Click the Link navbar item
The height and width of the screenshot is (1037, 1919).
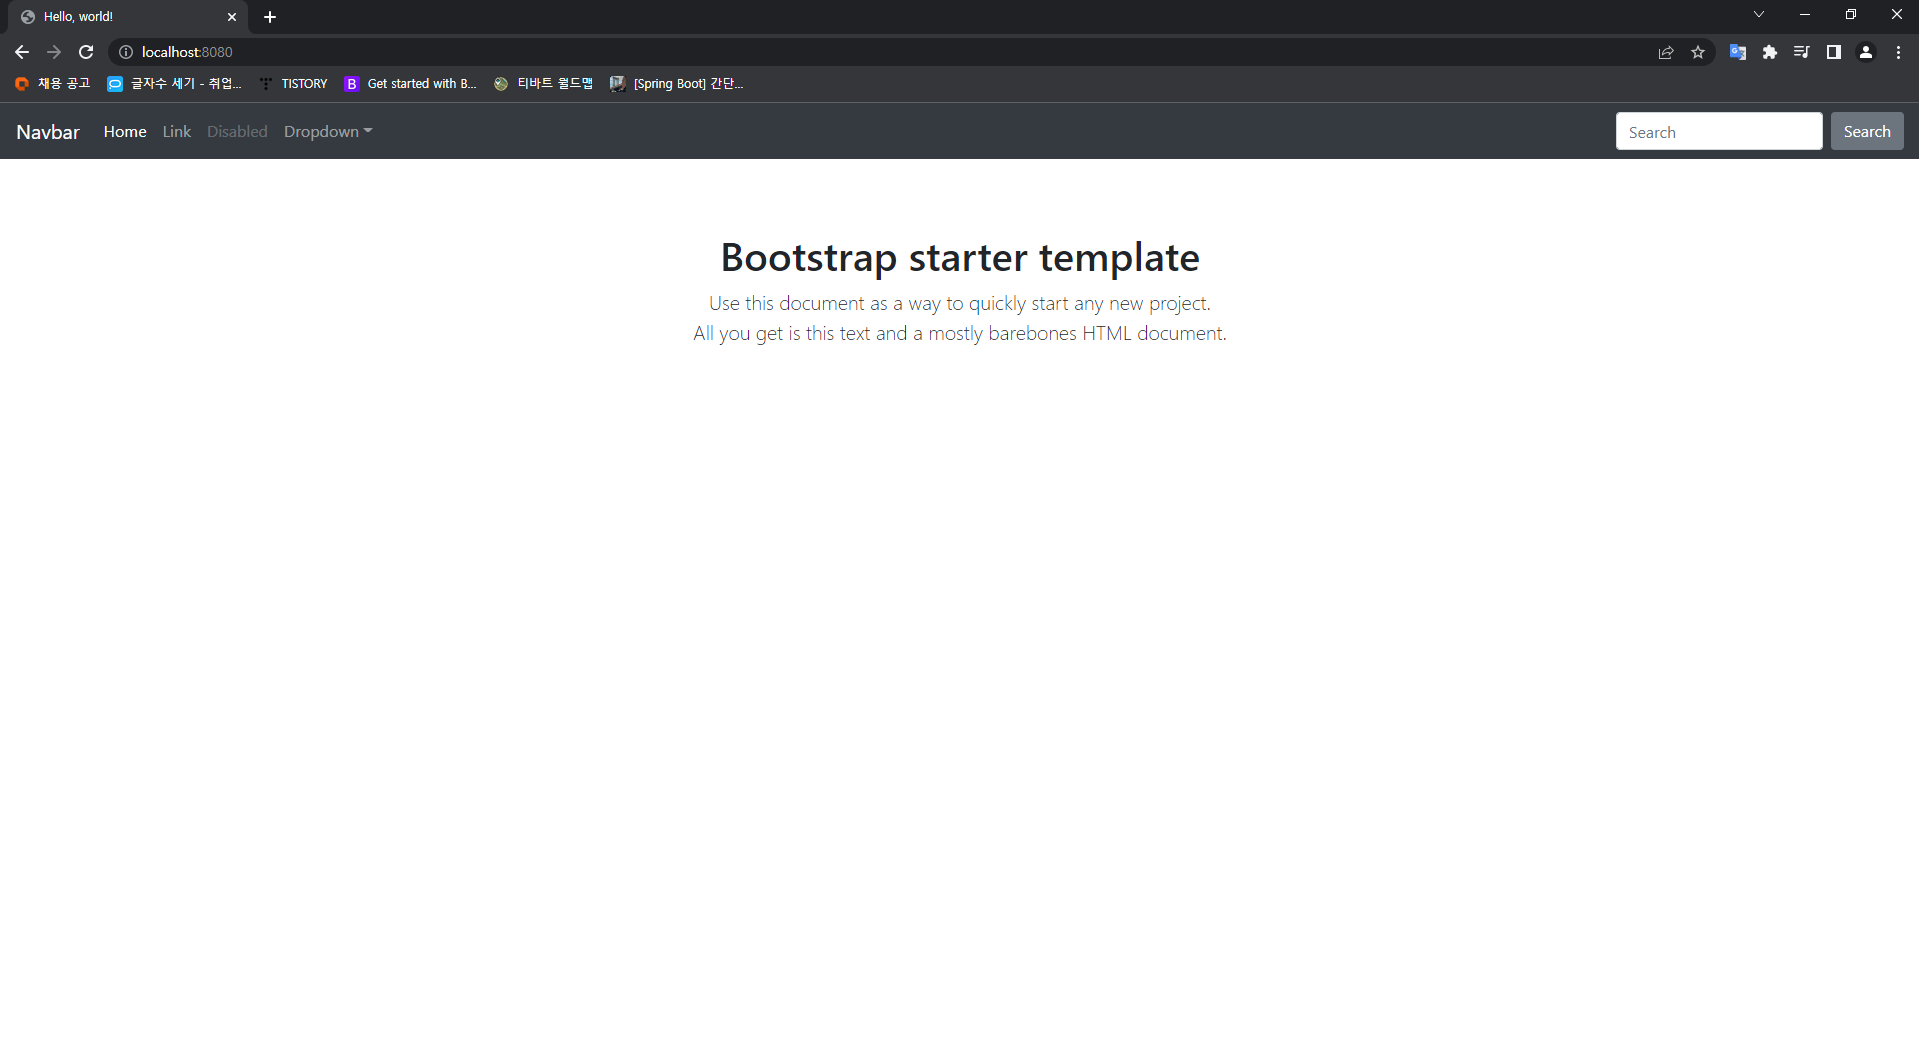(177, 132)
